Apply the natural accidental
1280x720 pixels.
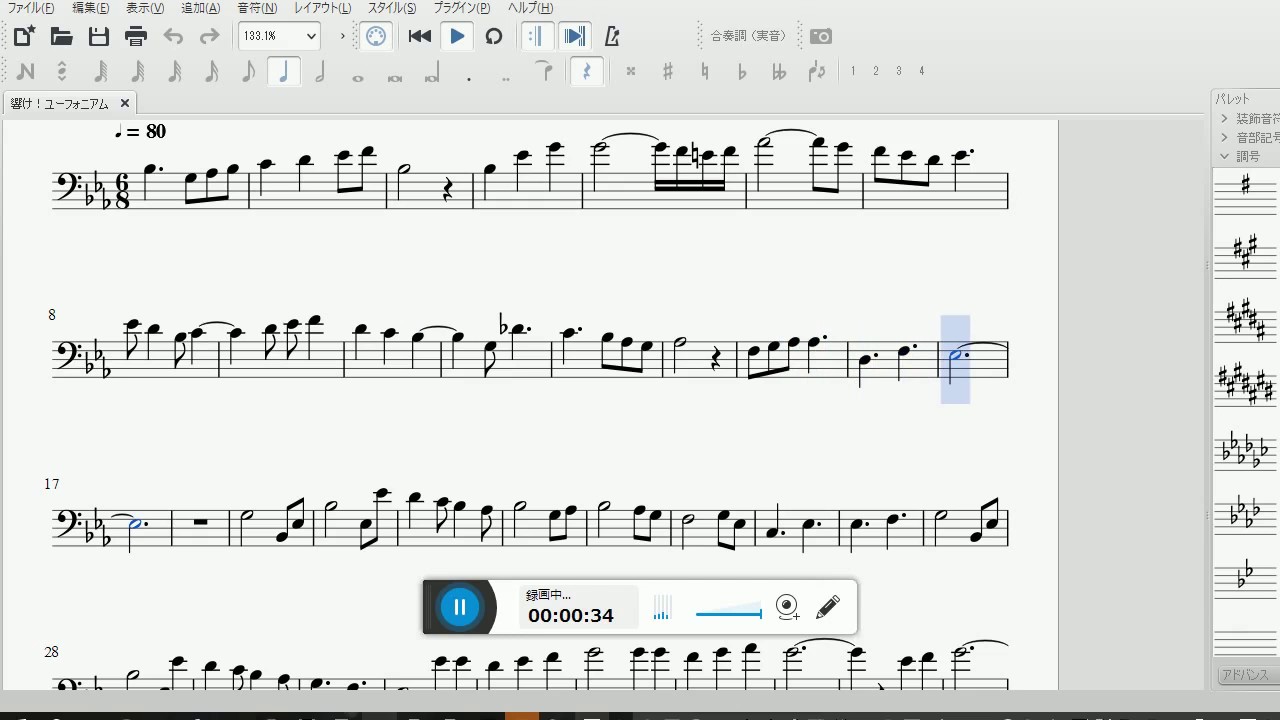point(705,72)
